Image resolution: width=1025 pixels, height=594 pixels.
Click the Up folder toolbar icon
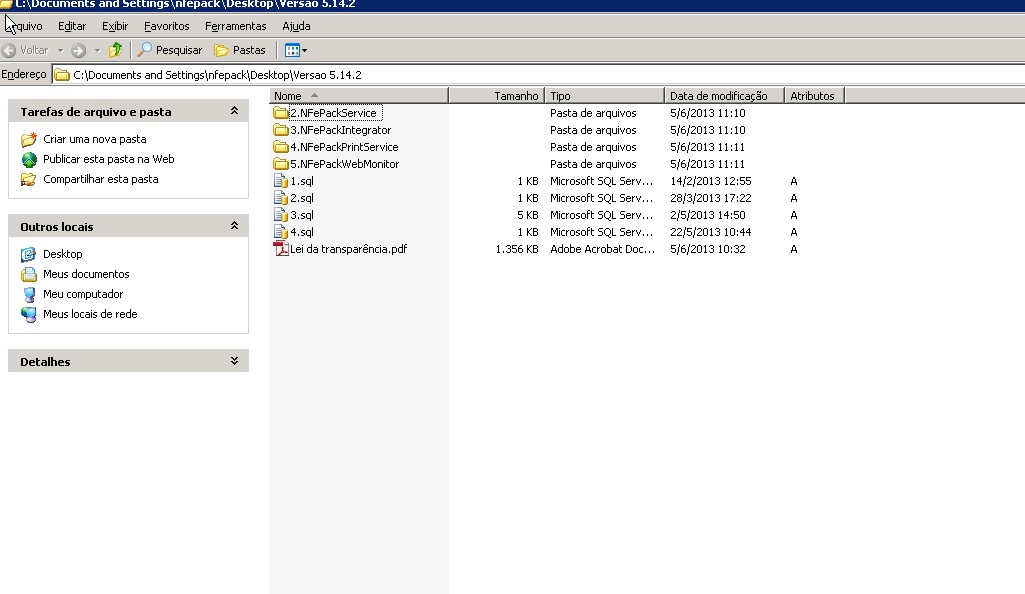[x=115, y=50]
